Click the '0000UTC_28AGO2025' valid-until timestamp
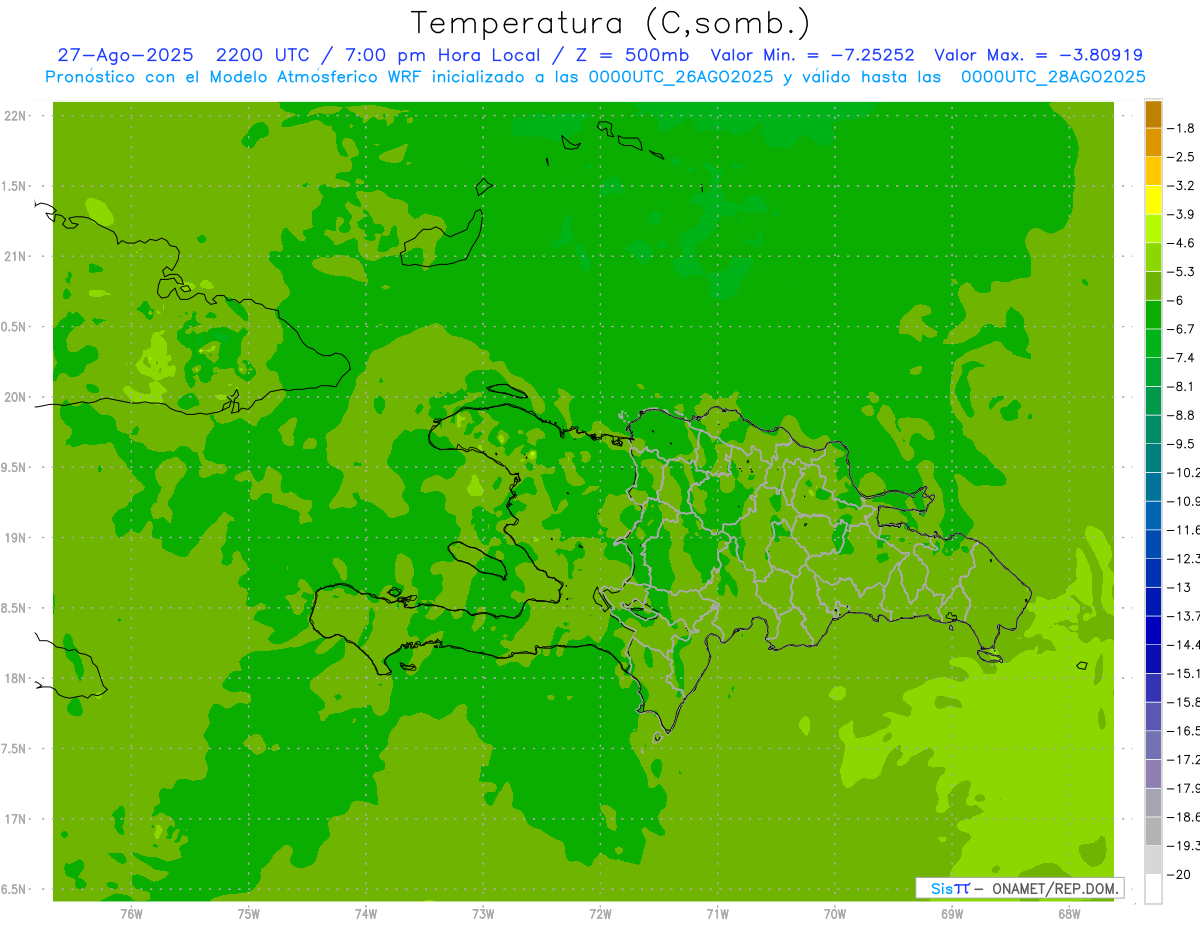 (x=1053, y=77)
